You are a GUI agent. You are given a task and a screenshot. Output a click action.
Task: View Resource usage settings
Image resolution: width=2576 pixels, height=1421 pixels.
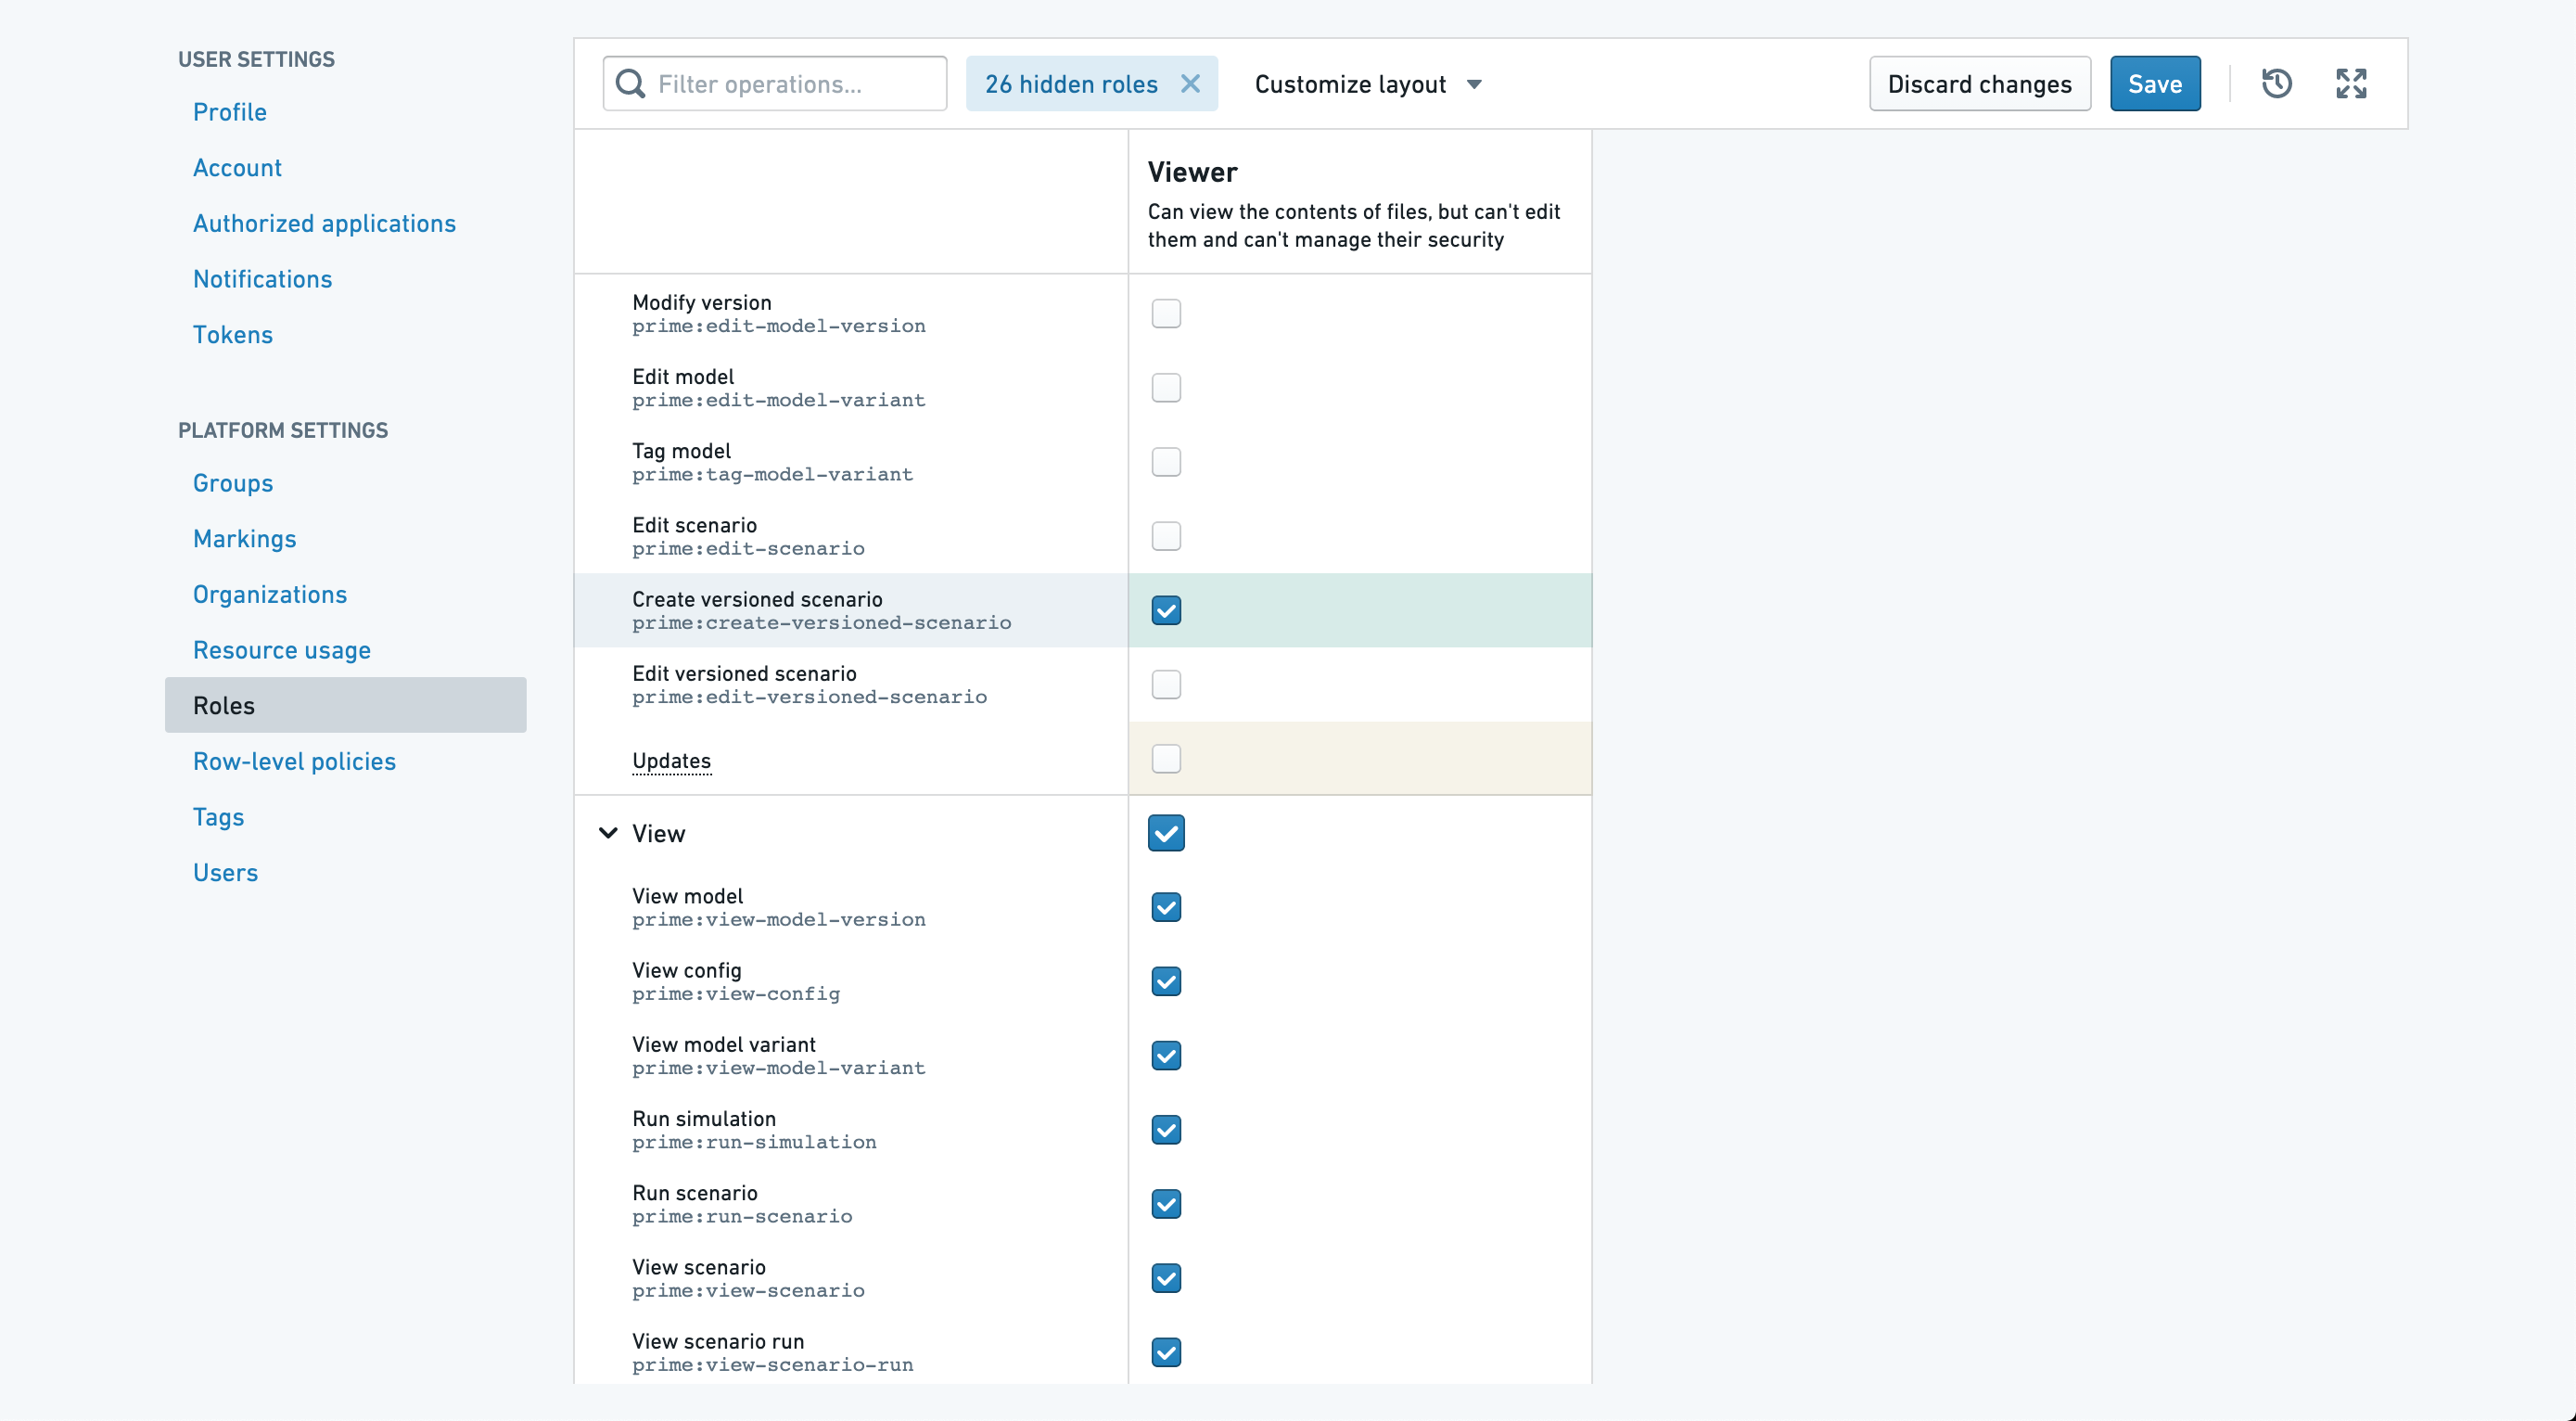[282, 650]
